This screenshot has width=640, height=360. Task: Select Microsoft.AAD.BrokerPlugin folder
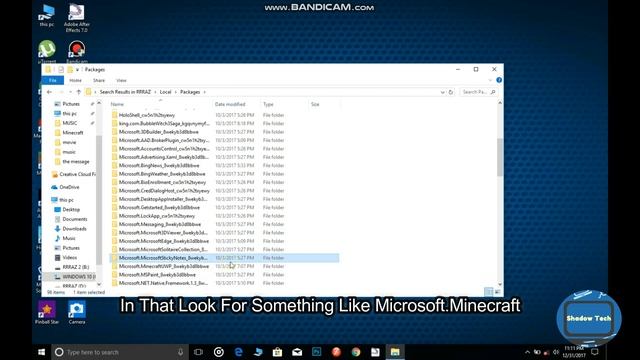164,140
